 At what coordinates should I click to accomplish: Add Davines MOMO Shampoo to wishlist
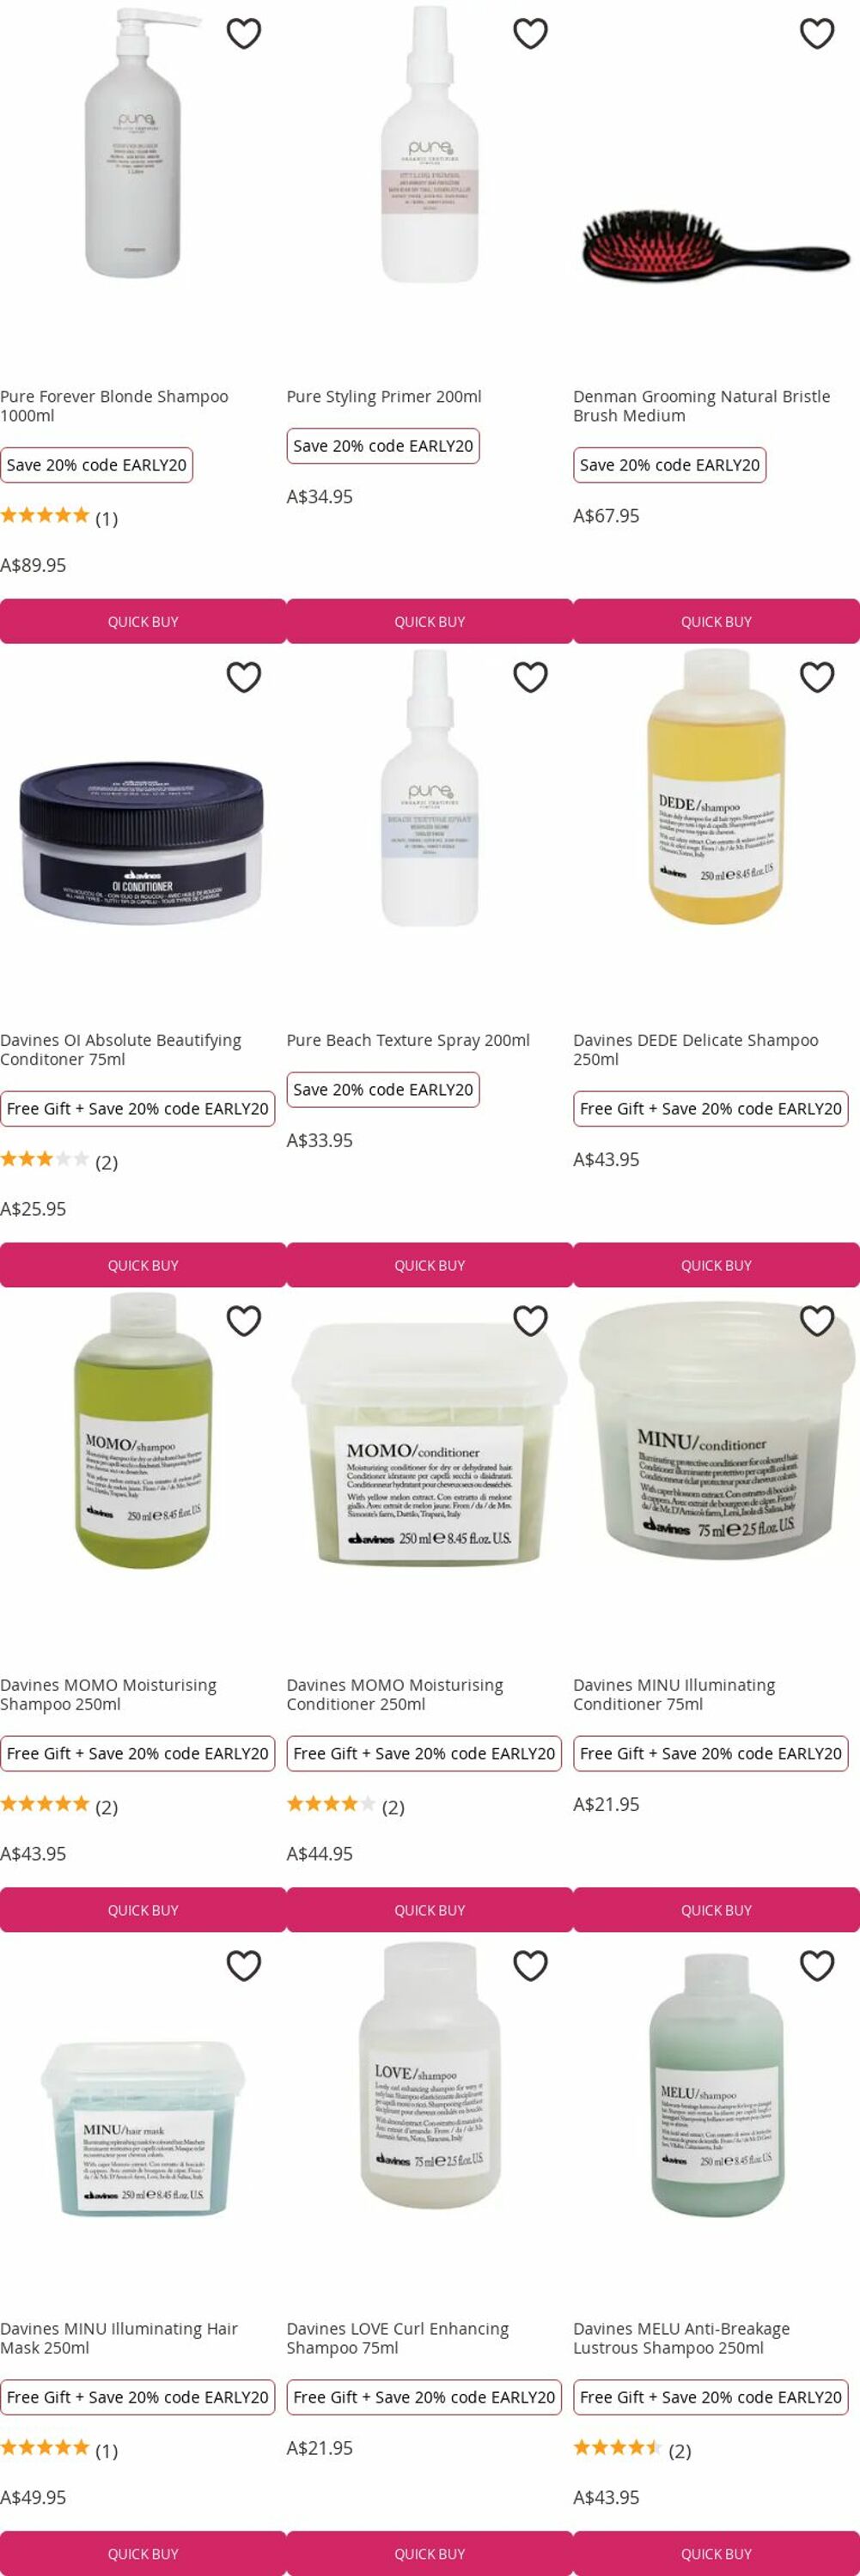pos(244,1321)
